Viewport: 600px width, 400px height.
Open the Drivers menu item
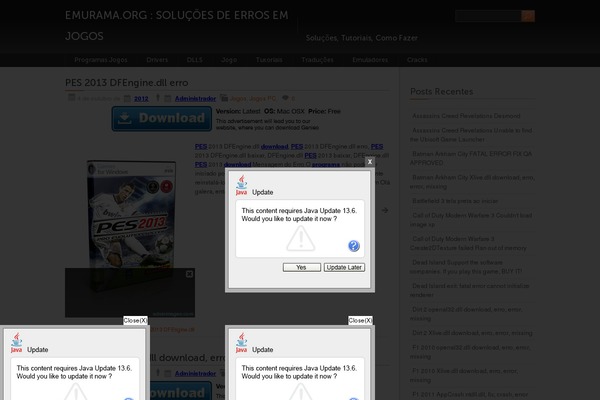point(157,60)
